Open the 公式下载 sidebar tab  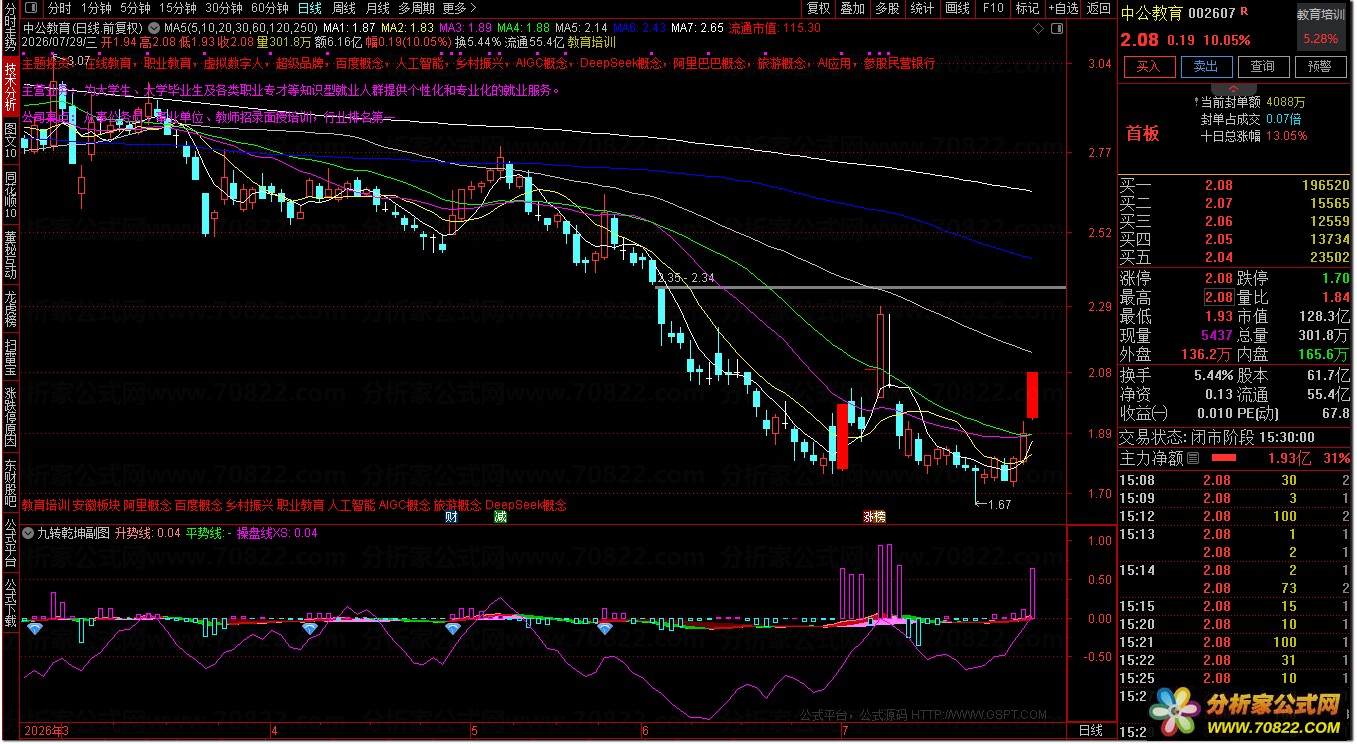10,600
